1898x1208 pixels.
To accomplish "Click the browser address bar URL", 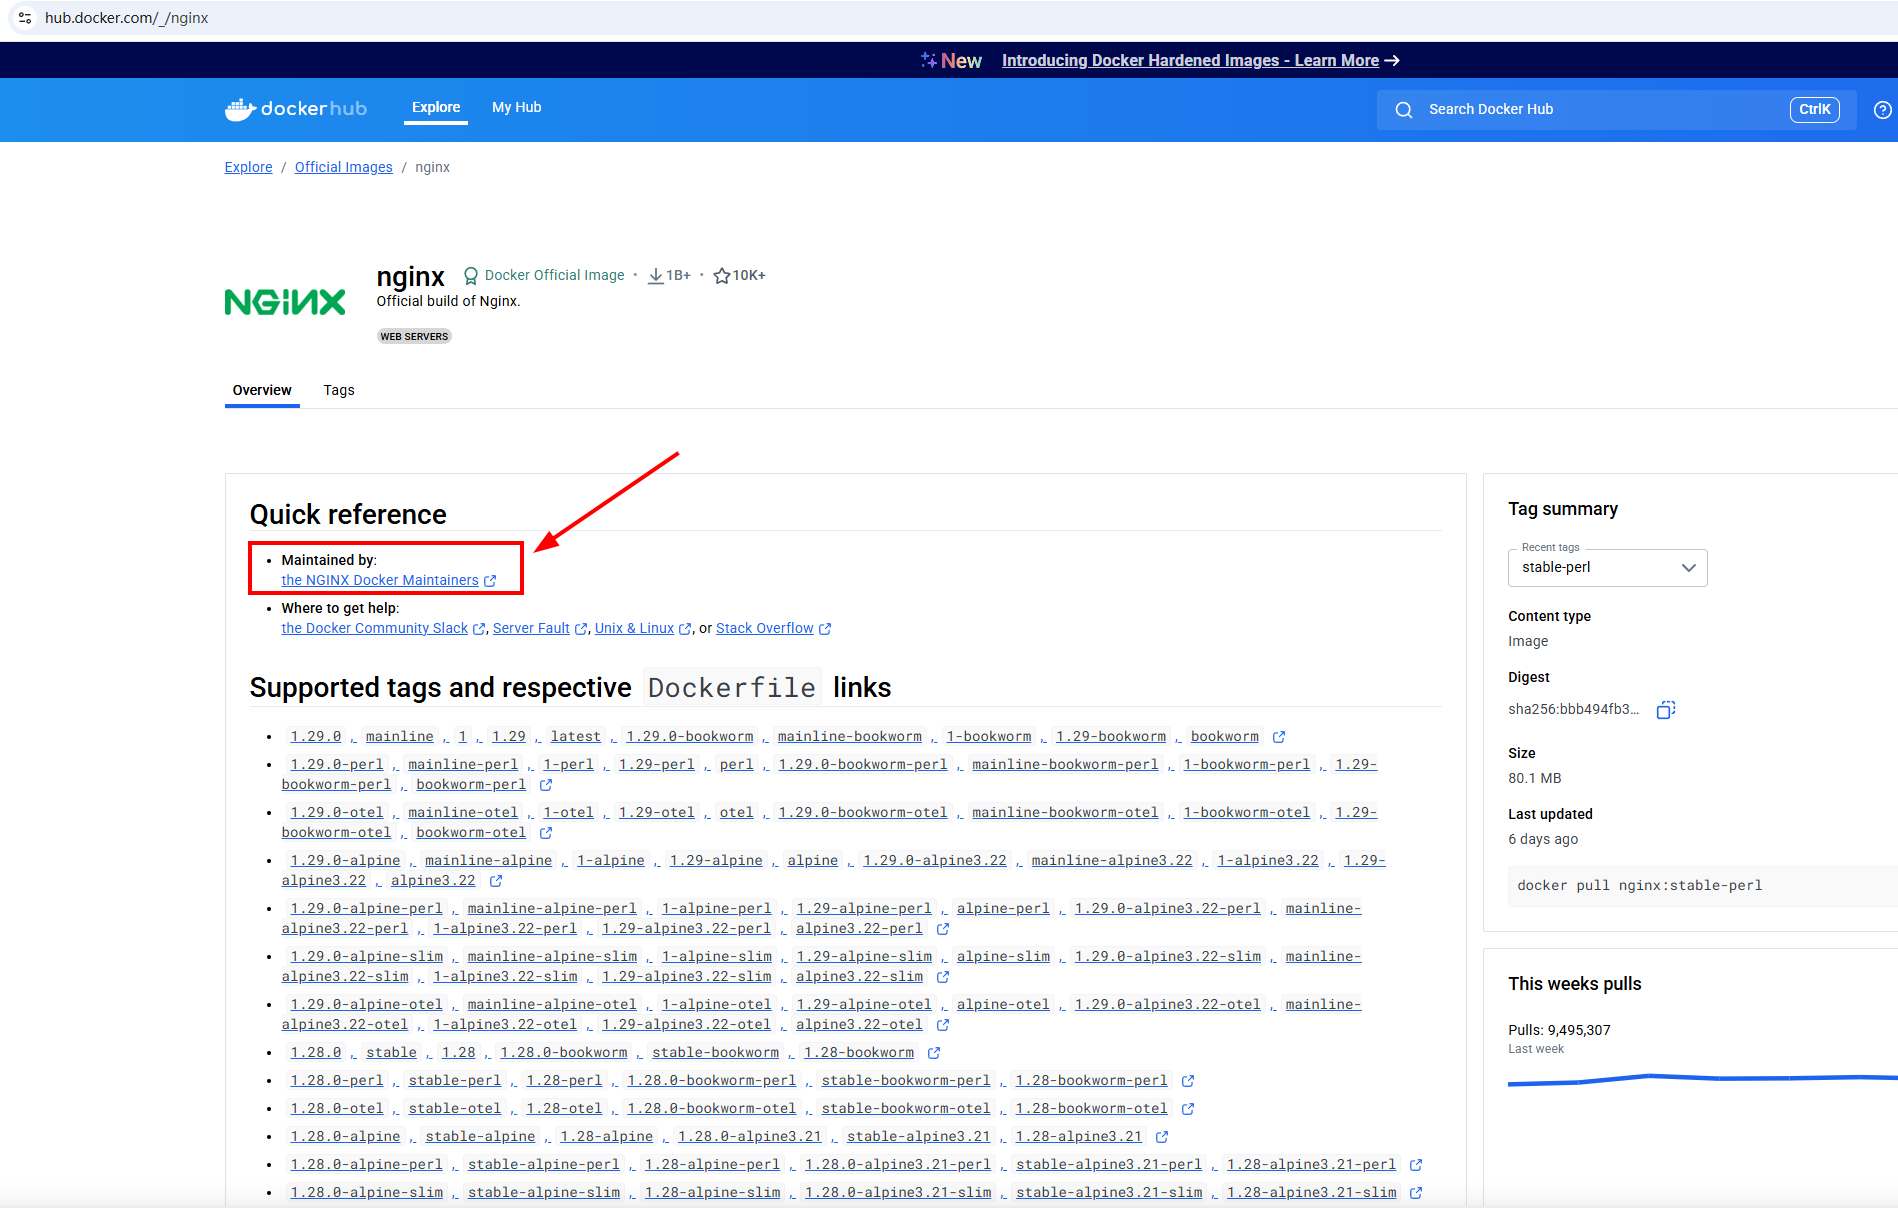I will point(126,18).
